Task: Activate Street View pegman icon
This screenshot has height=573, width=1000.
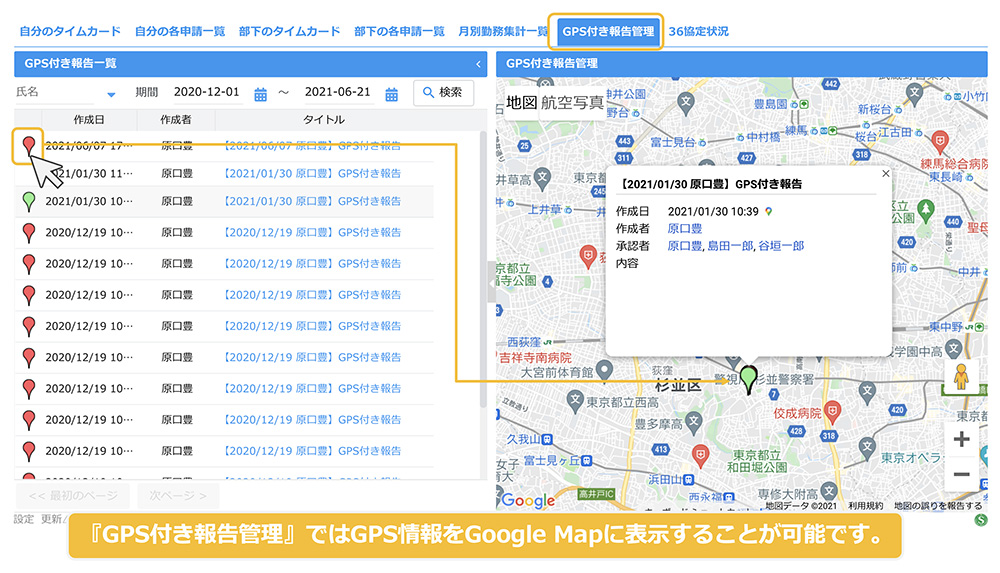Action: click(960, 376)
